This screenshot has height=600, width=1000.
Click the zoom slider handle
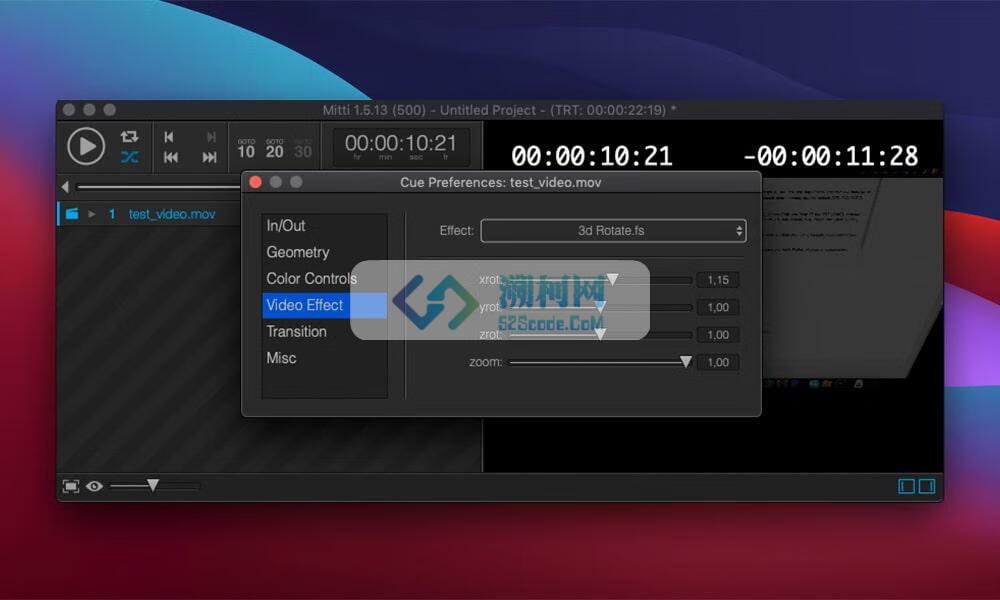tap(686, 362)
